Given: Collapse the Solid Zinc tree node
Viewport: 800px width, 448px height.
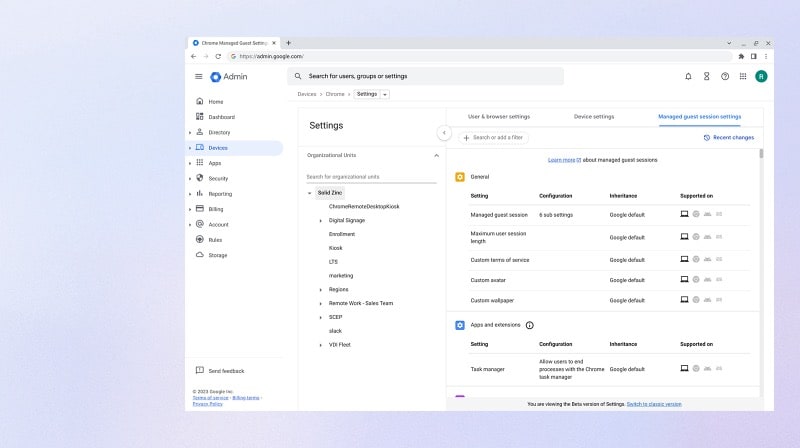Looking at the screenshot, I should pyautogui.click(x=309, y=193).
